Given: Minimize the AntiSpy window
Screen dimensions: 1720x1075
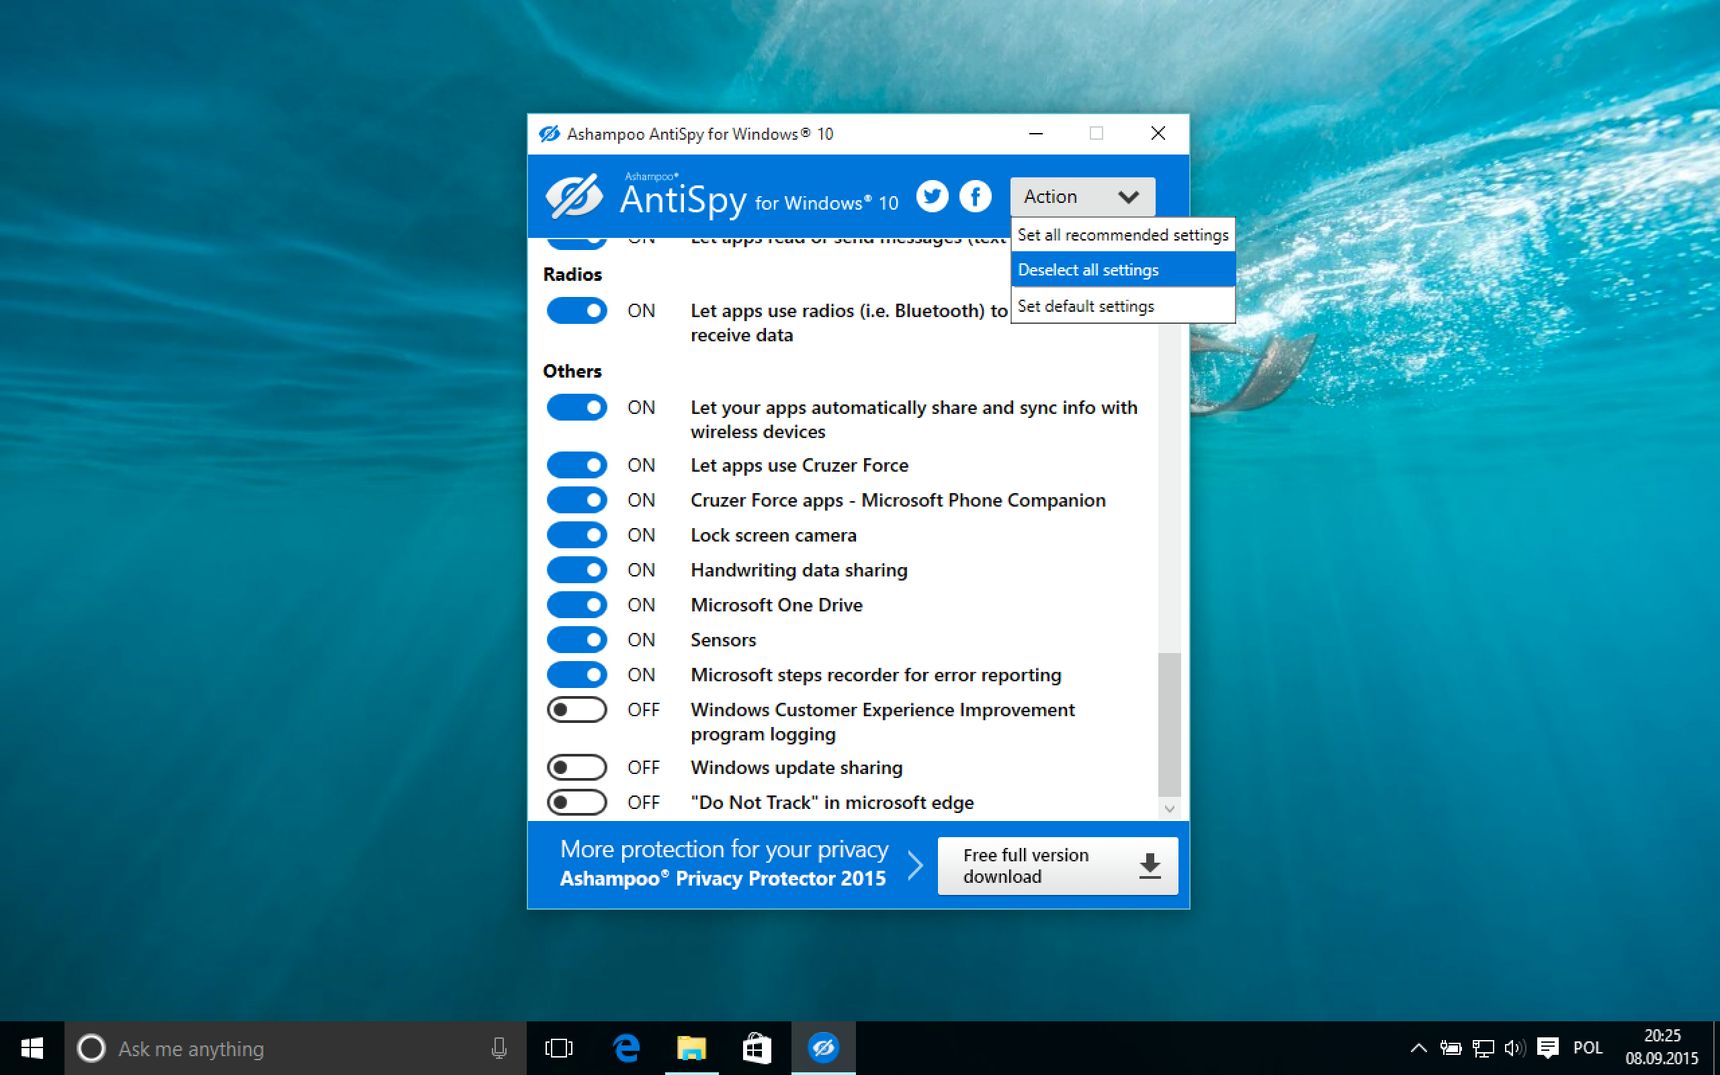Looking at the screenshot, I should click(x=1036, y=134).
